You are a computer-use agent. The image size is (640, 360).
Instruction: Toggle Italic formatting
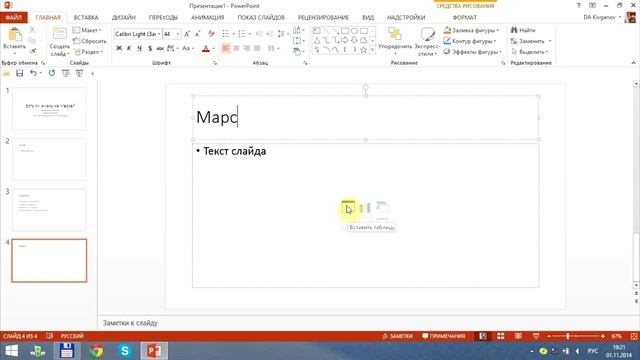(129, 49)
